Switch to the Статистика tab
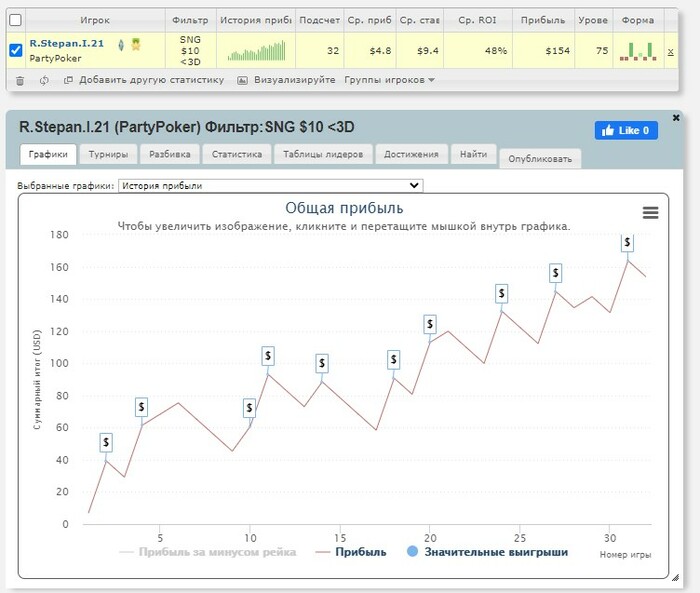 [237, 155]
